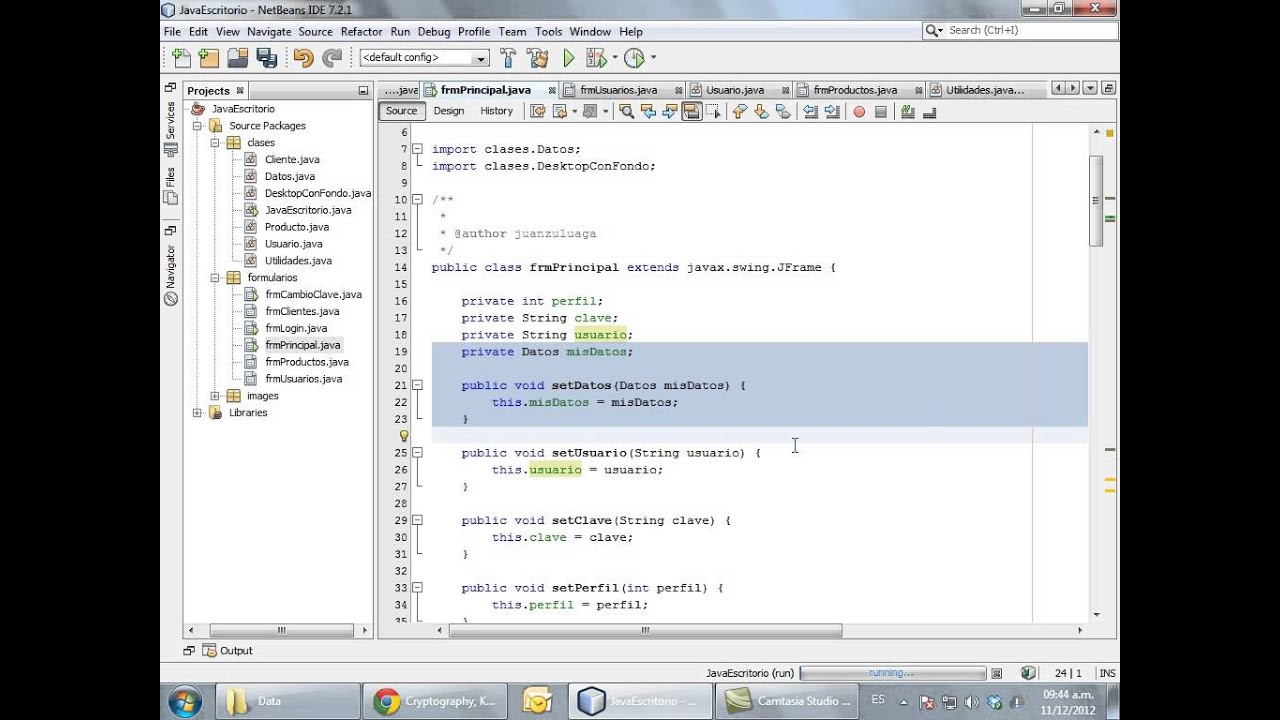Viewport: 1280px width, 720px height.
Task: Open the History view button
Action: 496,111
